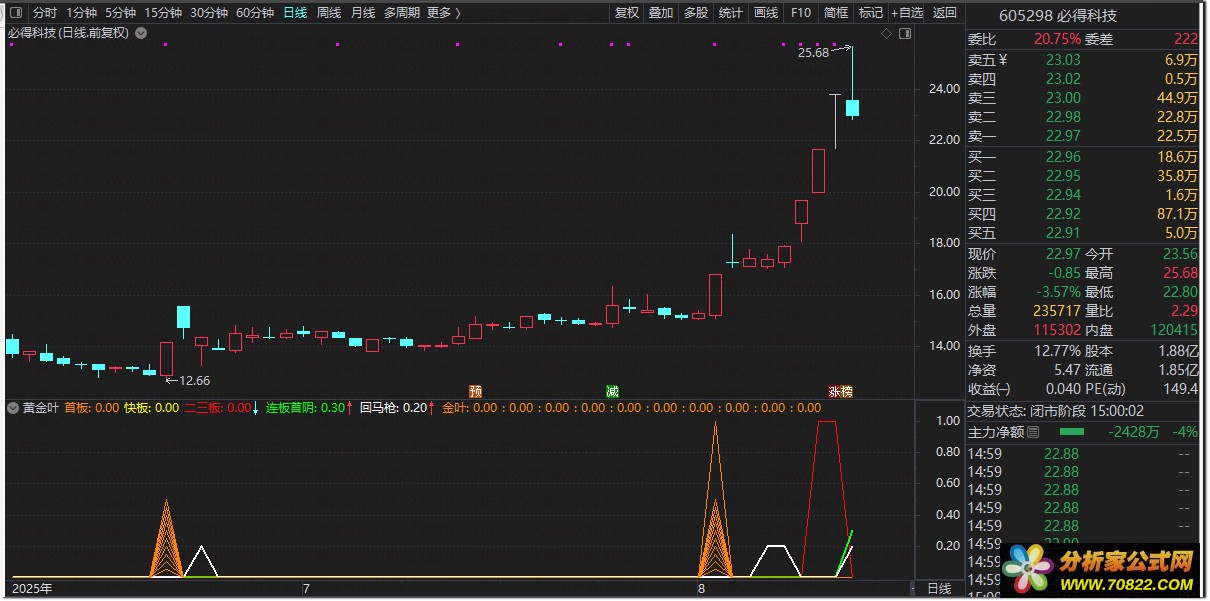This screenshot has width=1210, height=601.
Task: Select the 30分钟 period tab
Action: [209, 13]
